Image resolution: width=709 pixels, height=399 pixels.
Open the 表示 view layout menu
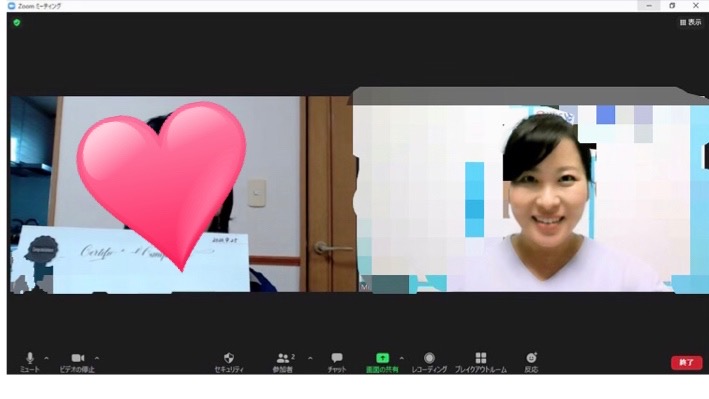click(690, 22)
